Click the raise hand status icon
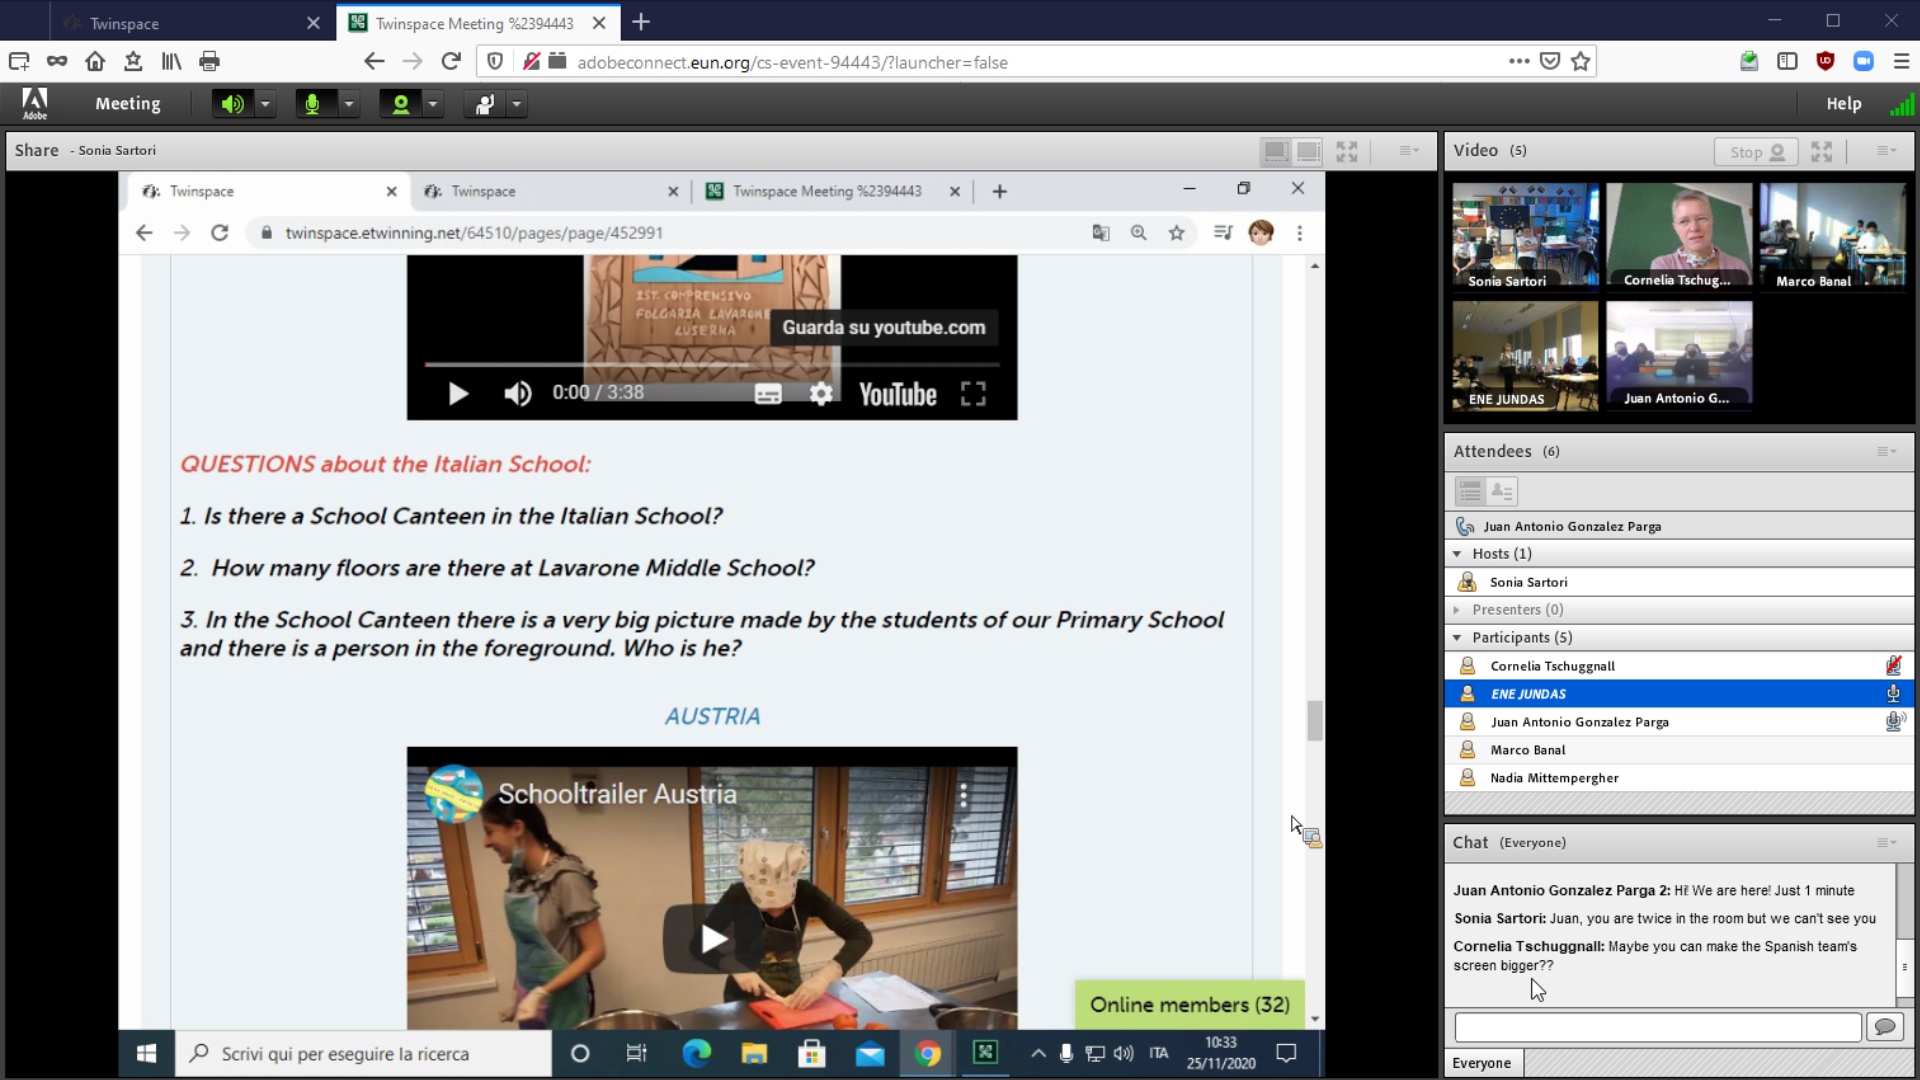Image resolution: width=1920 pixels, height=1080 pixels. 485,104
